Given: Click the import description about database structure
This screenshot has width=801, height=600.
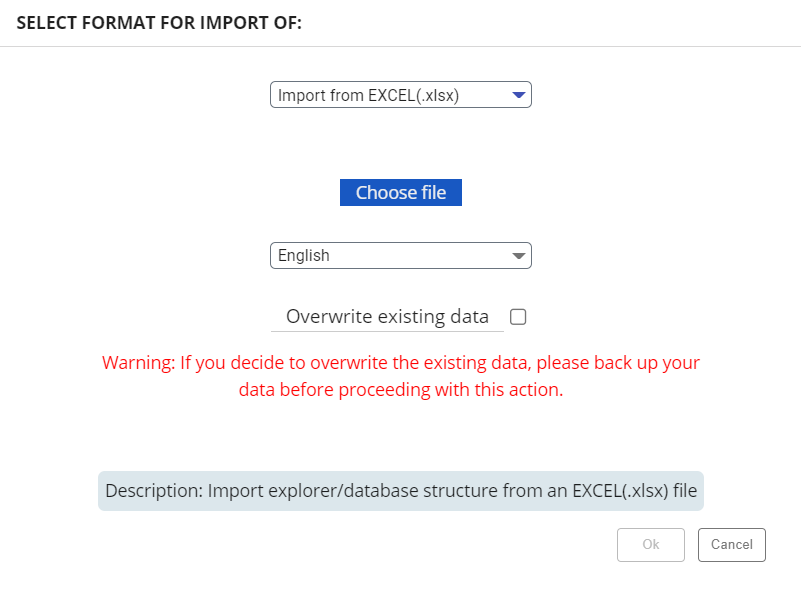Looking at the screenshot, I should 400,491.
